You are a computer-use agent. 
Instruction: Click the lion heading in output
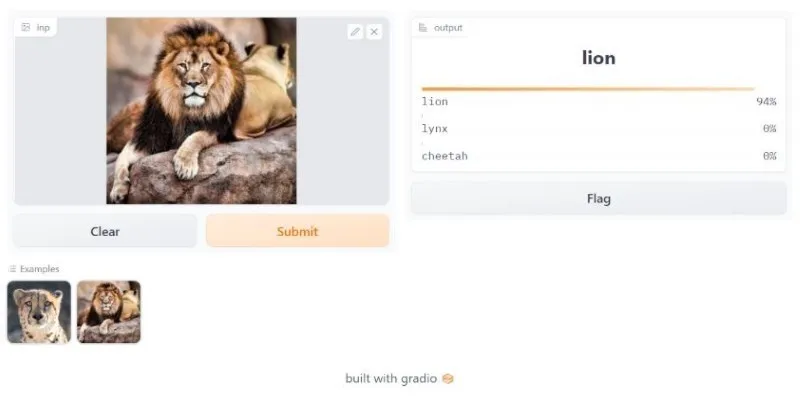point(598,58)
